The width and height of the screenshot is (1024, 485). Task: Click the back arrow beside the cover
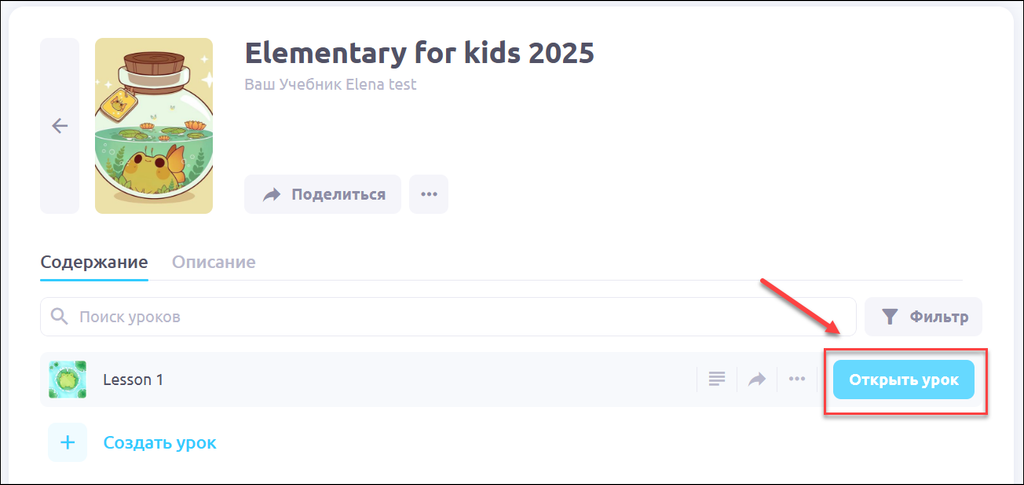(59, 126)
